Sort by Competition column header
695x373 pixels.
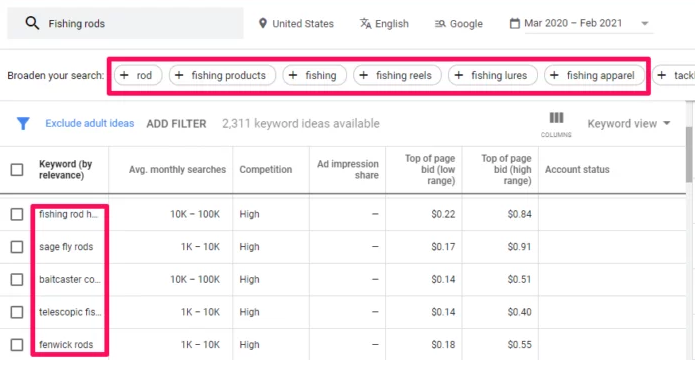(x=266, y=170)
